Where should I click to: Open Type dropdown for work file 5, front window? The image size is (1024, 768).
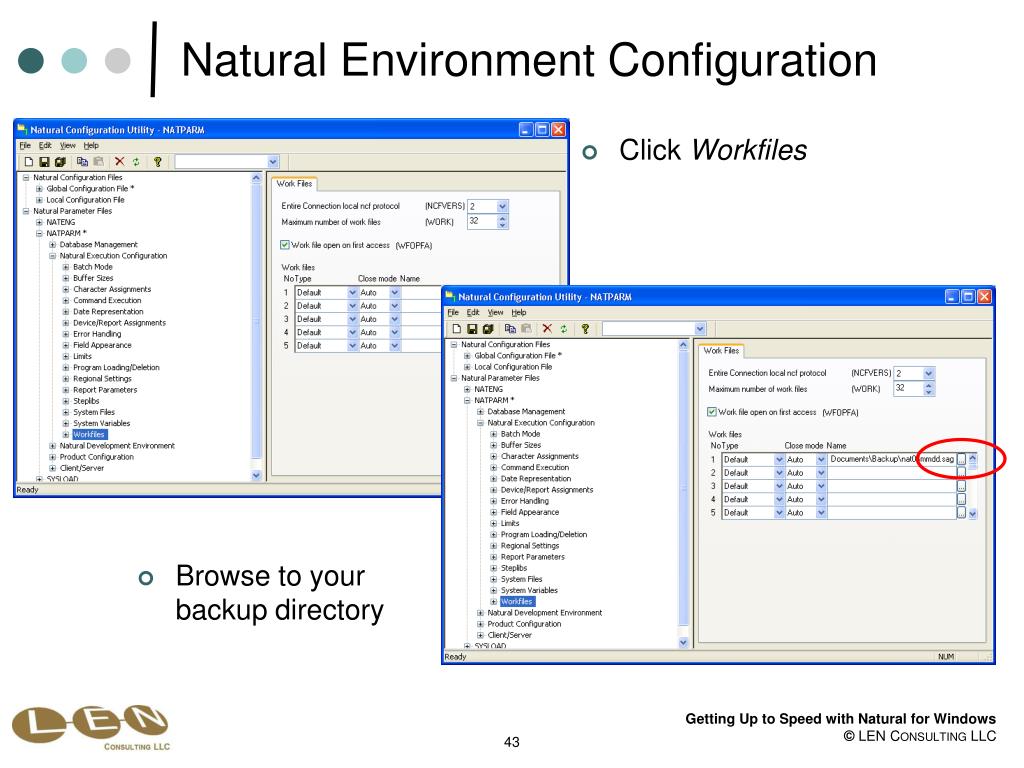779,513
